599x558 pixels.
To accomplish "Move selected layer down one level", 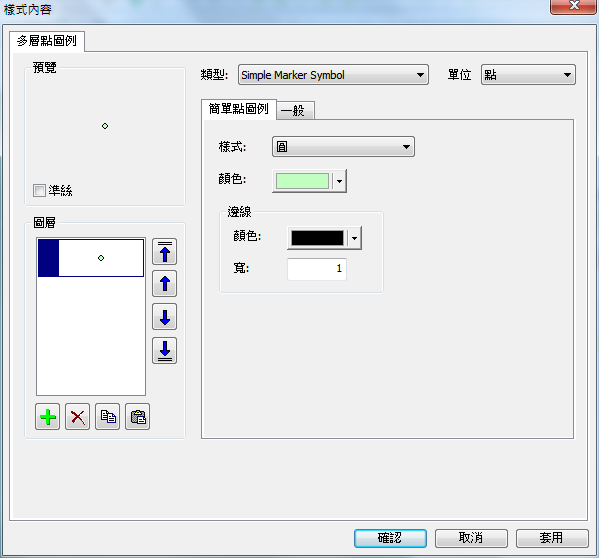I will tap(164, 317).
